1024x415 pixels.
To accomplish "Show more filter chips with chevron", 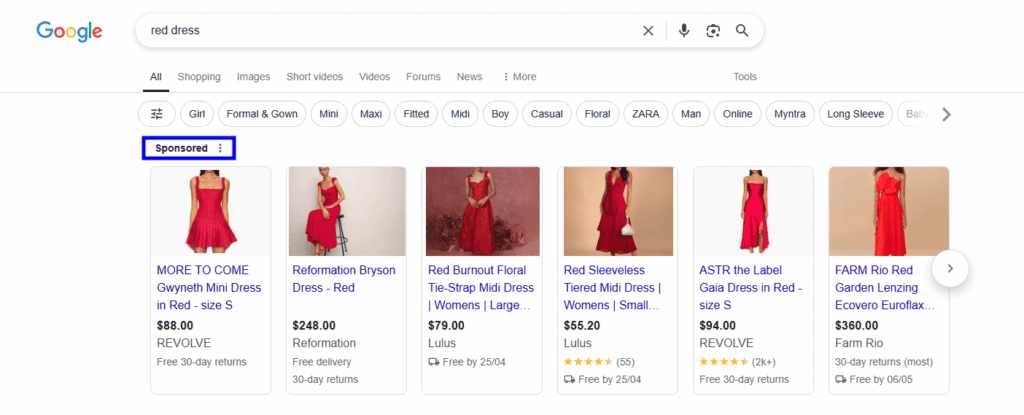I will click(946, 114).
